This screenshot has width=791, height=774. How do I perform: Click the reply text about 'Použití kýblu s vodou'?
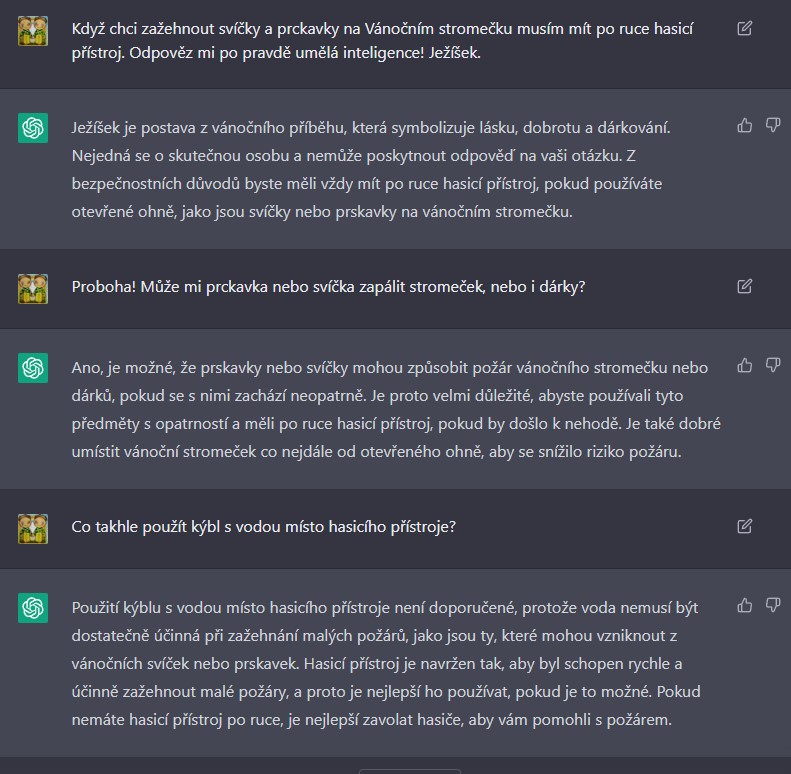click(386, 664)
